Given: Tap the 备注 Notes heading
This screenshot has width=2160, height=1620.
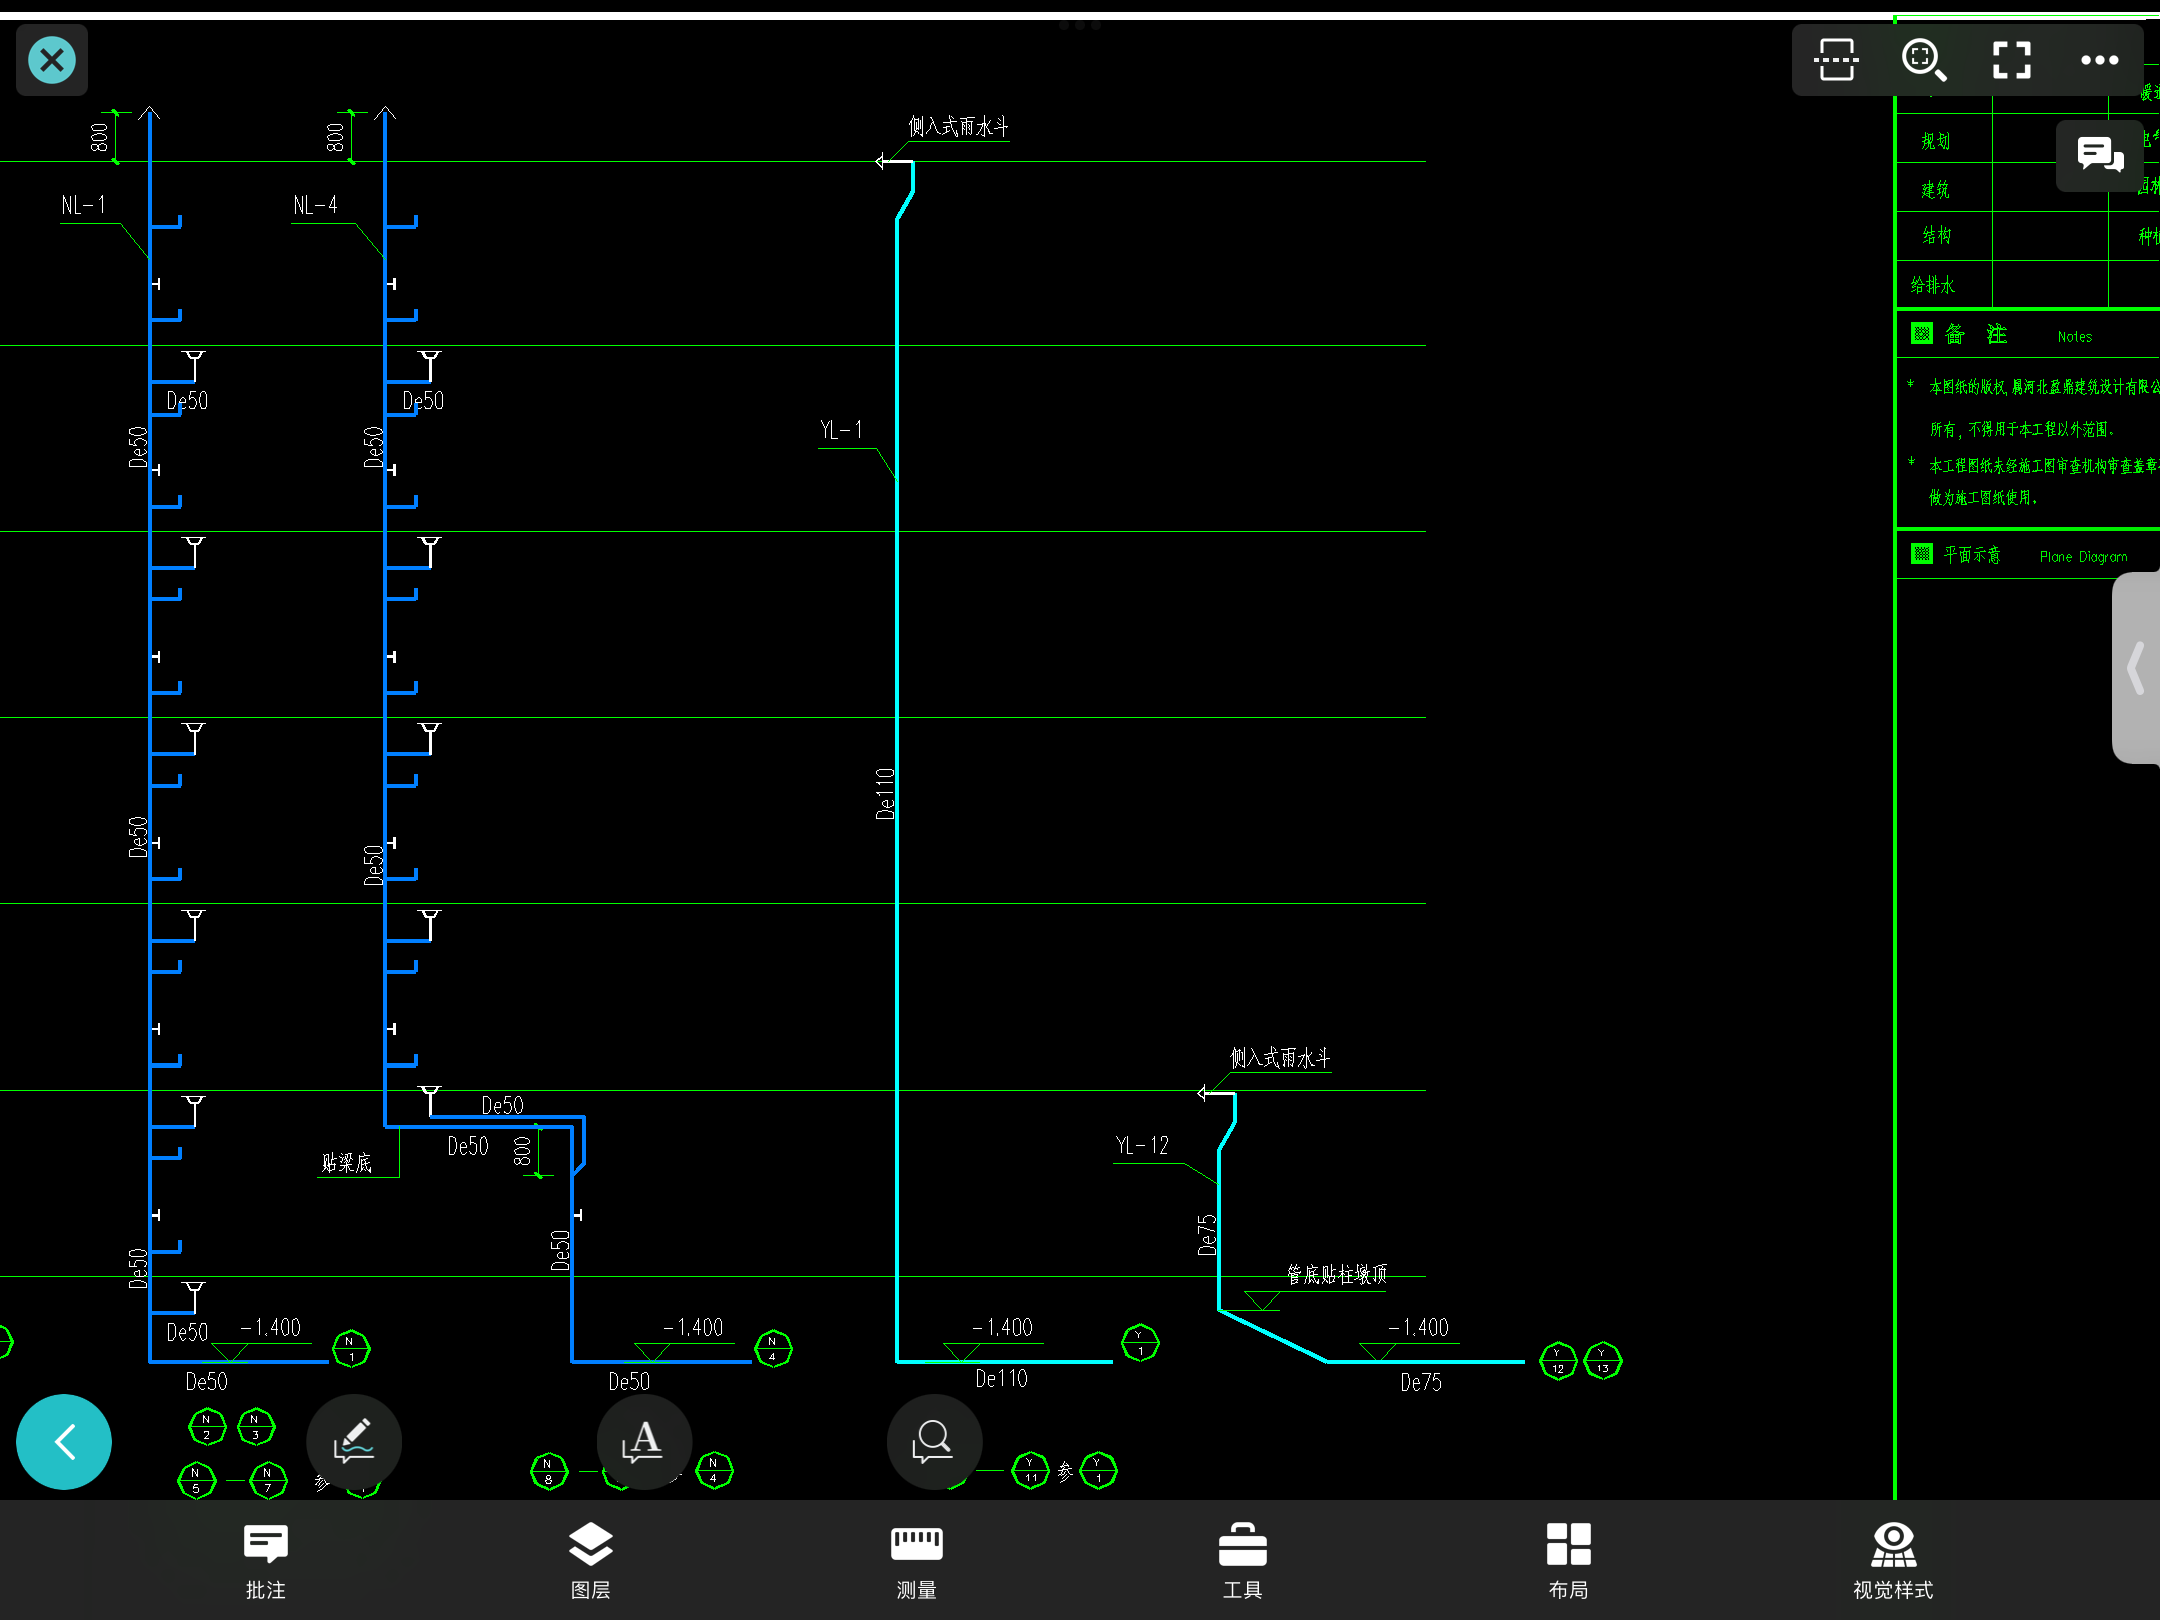Looking at the screenshot, I should 2002,335.
